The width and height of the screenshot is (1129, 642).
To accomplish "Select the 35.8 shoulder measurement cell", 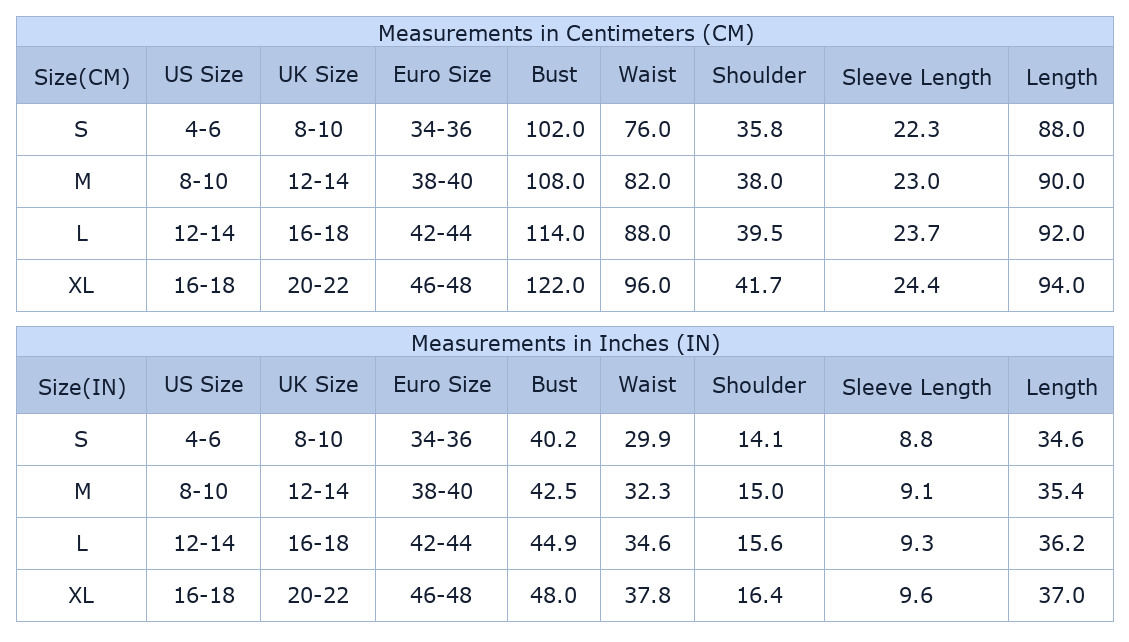I will 759,130.
